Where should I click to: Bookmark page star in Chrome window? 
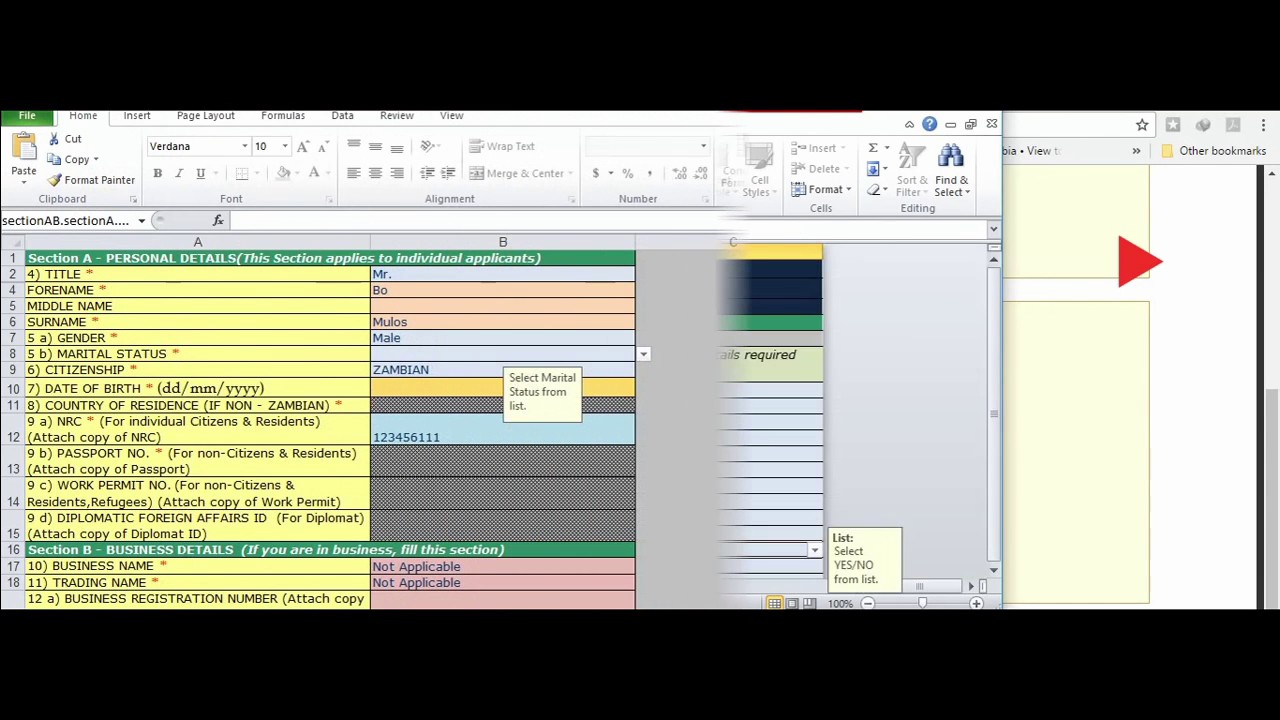[1142, 125]
